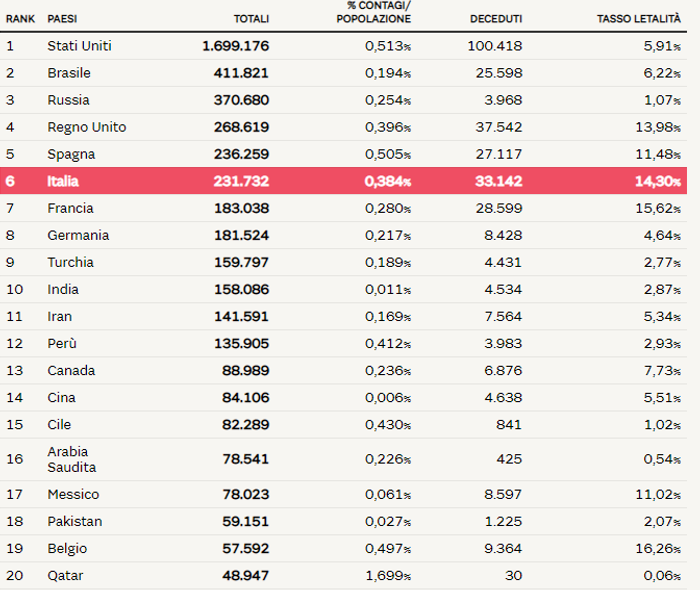Click India's 0,011% population share
The image size is (700, 590).
[388, 290]
